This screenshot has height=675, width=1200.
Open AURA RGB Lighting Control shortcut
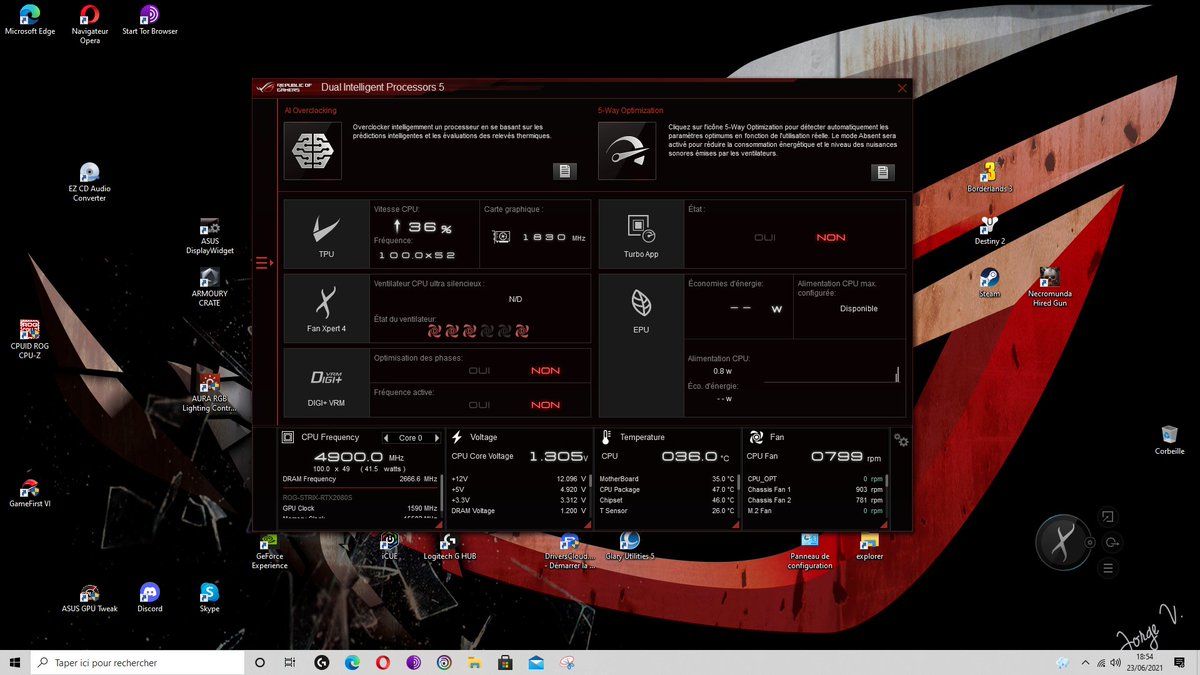[x=210, y=392]
